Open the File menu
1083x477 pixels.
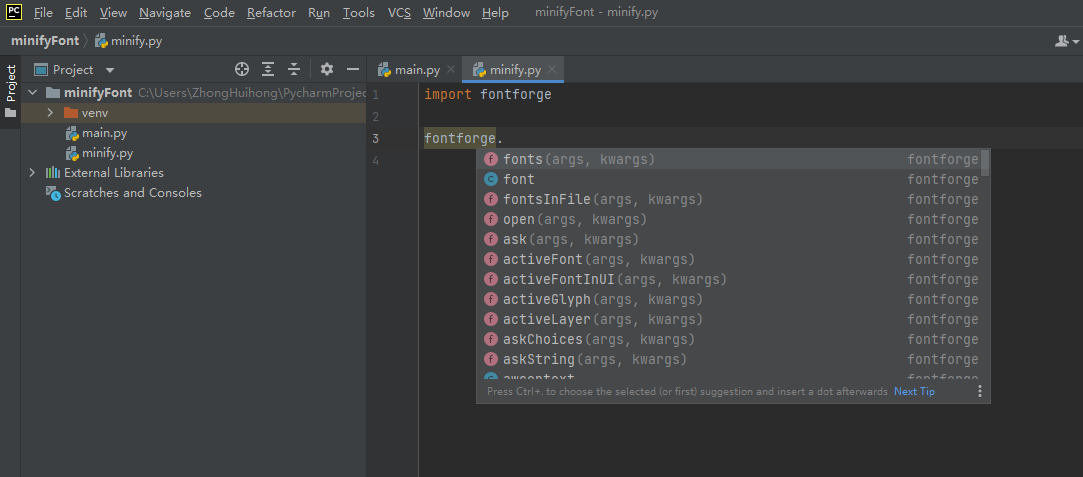(x=43, y=13)
